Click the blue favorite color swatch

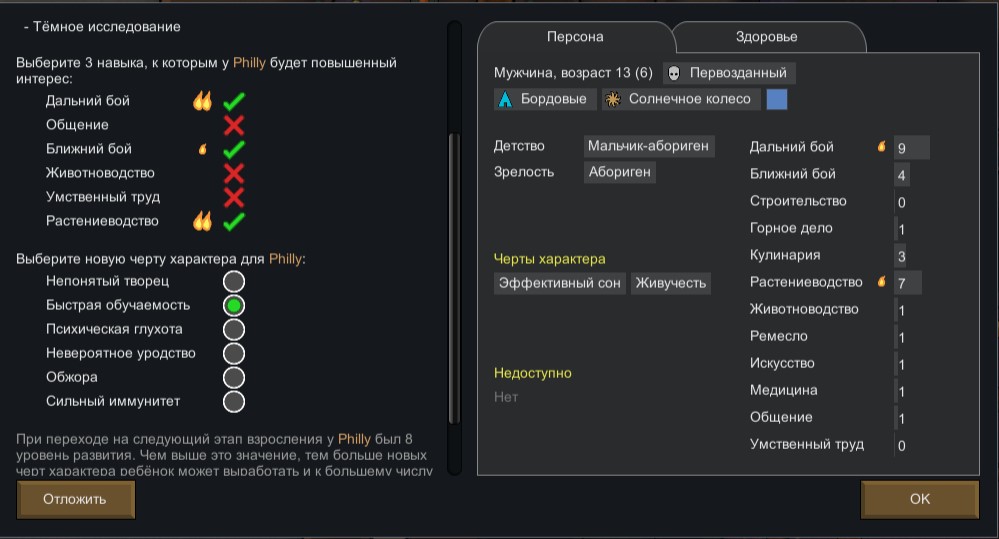click(x=777, y=99)
